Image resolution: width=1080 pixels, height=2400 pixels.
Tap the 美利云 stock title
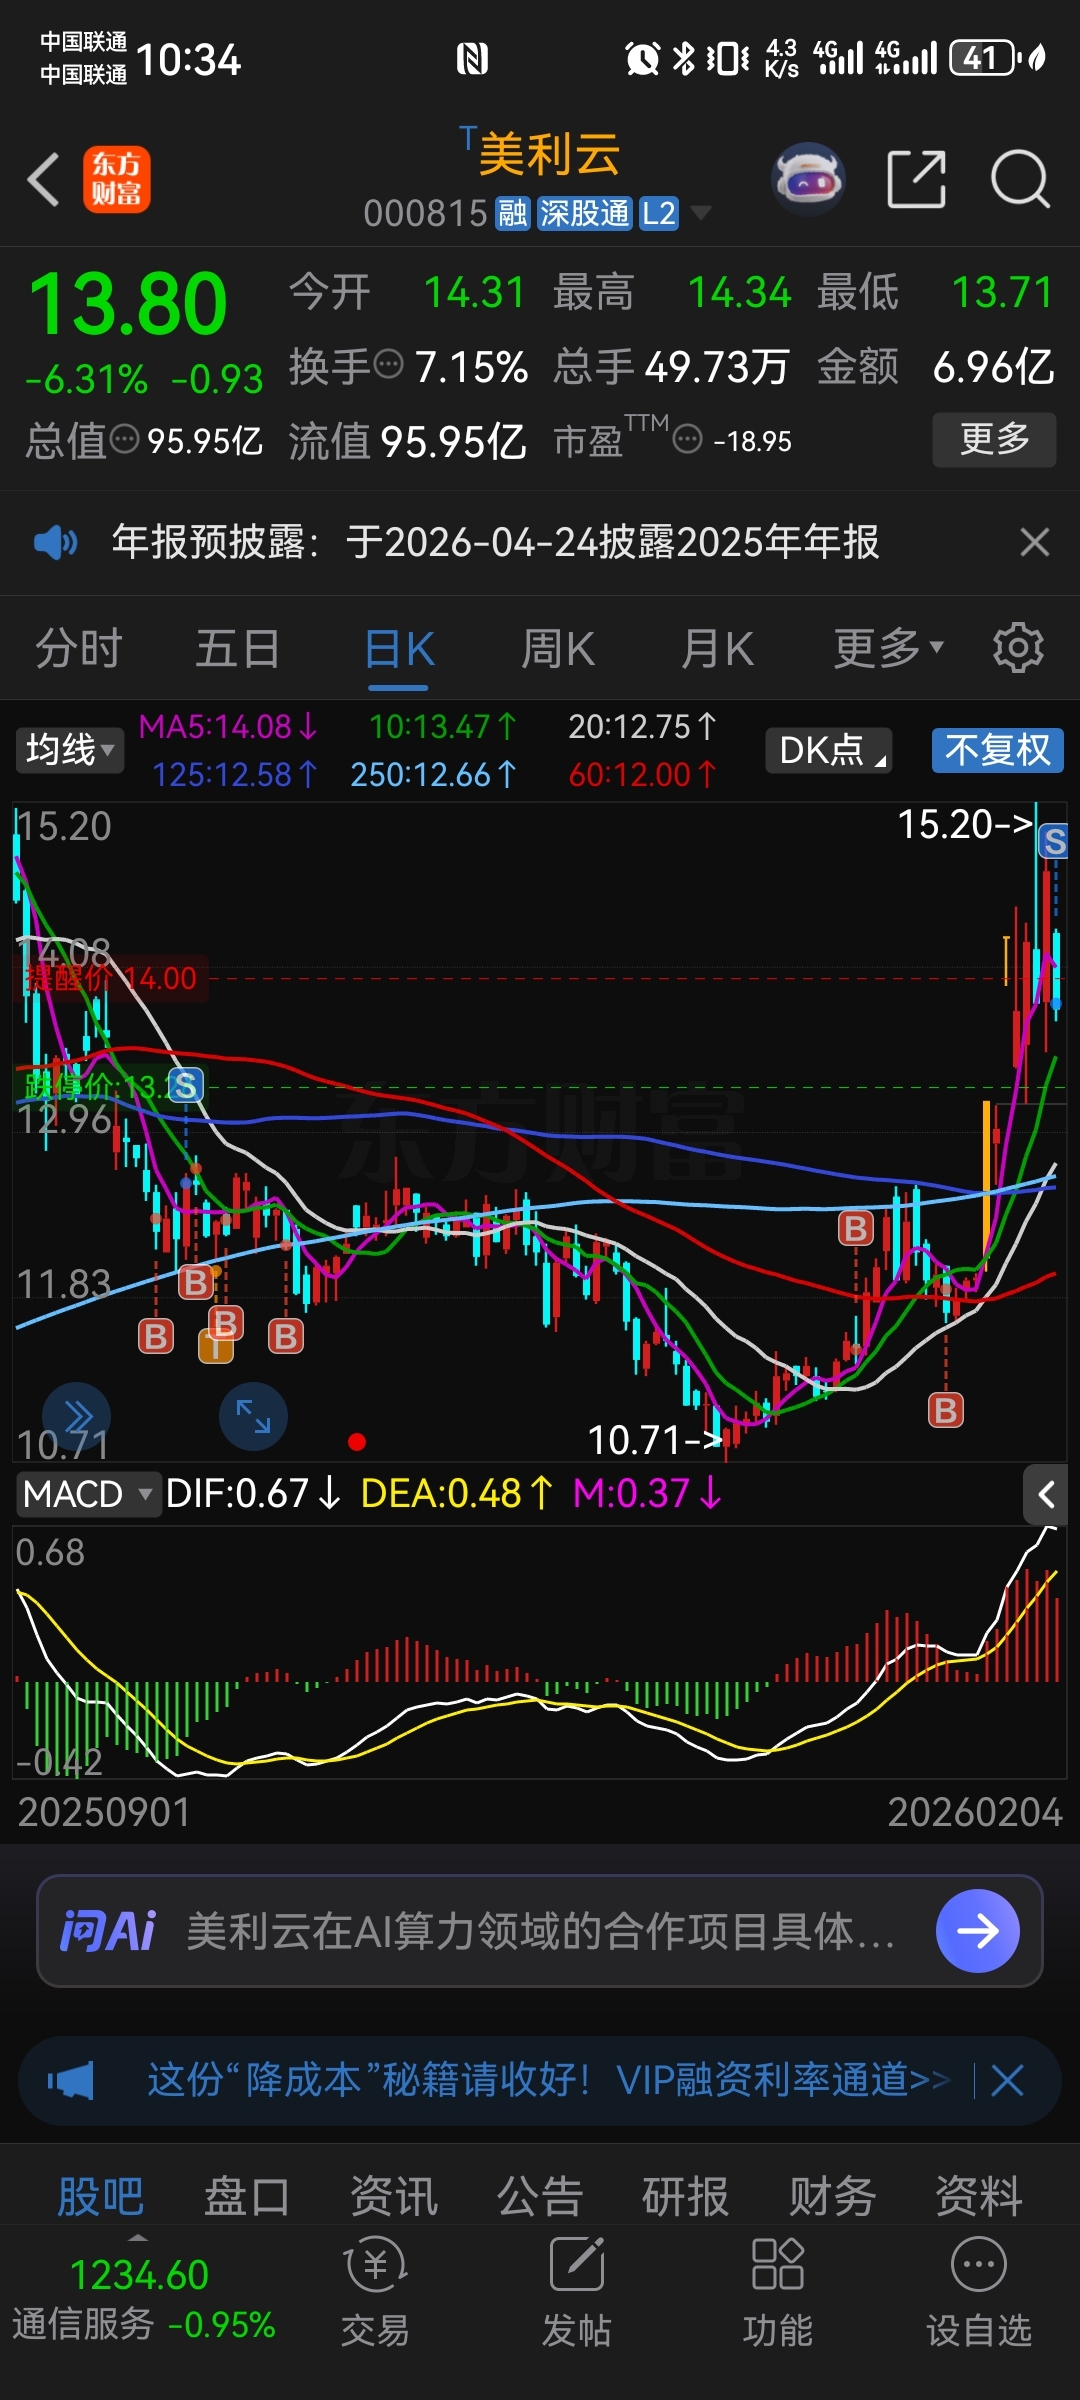549,155
